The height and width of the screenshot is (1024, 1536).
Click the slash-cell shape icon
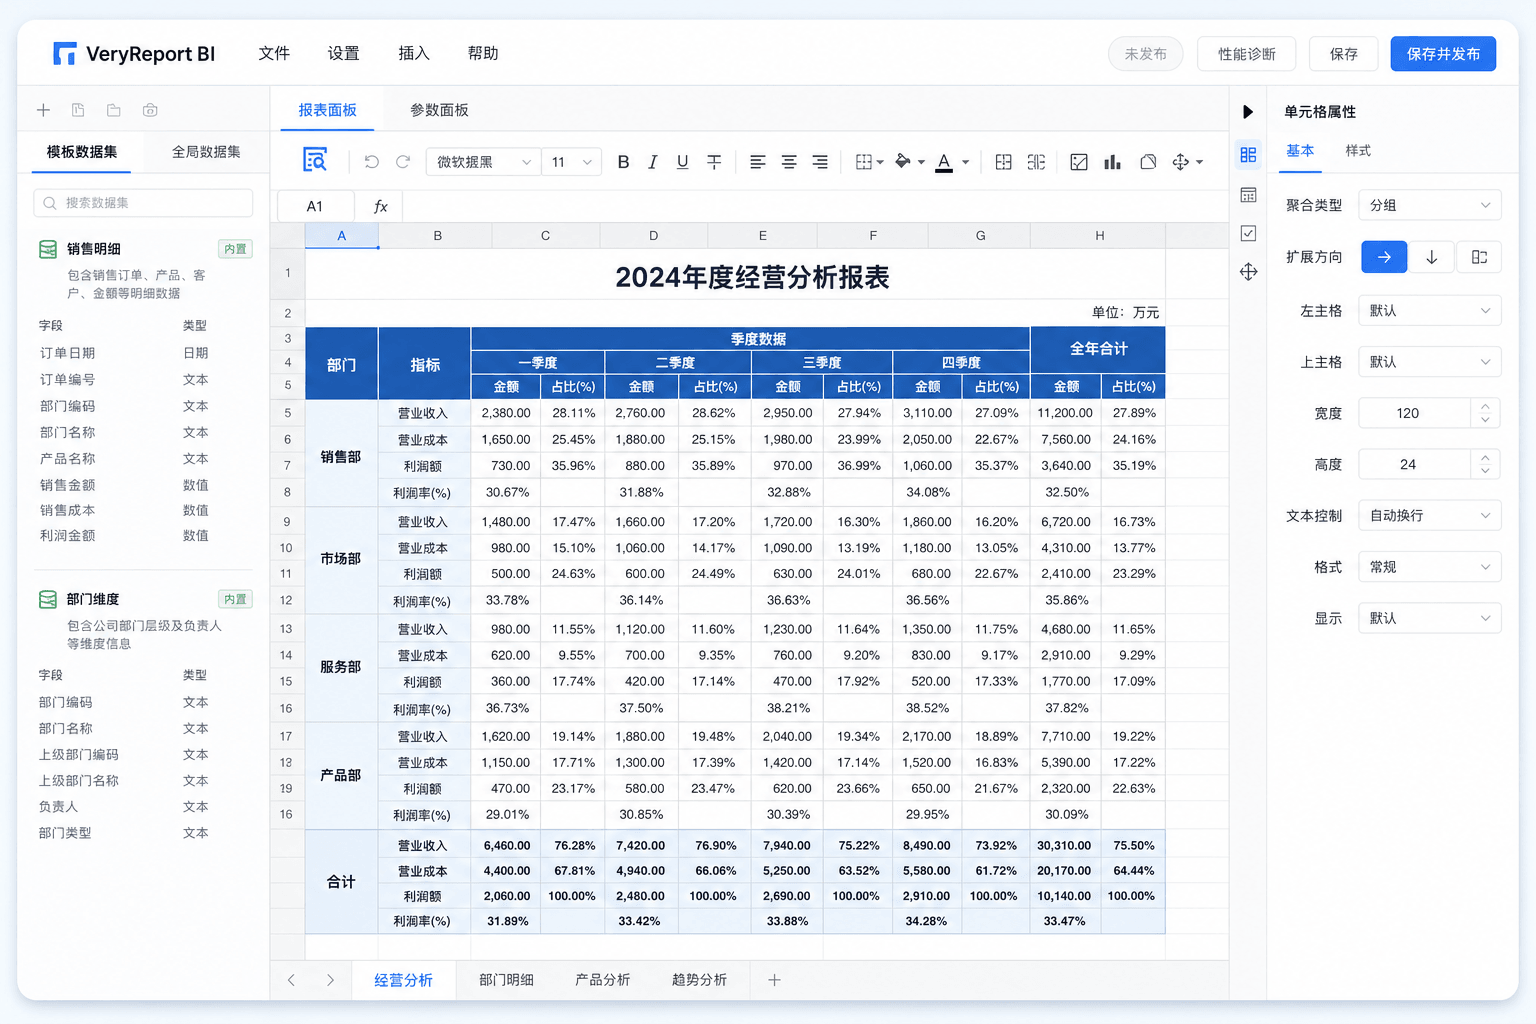(1148, 161)
